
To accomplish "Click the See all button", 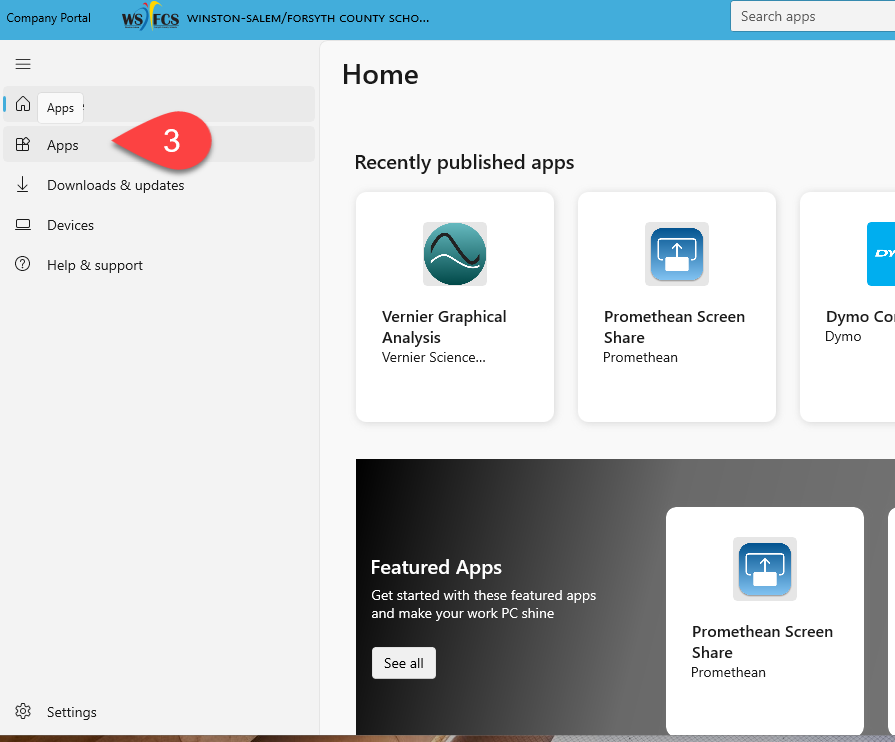I will pos(404,663).
